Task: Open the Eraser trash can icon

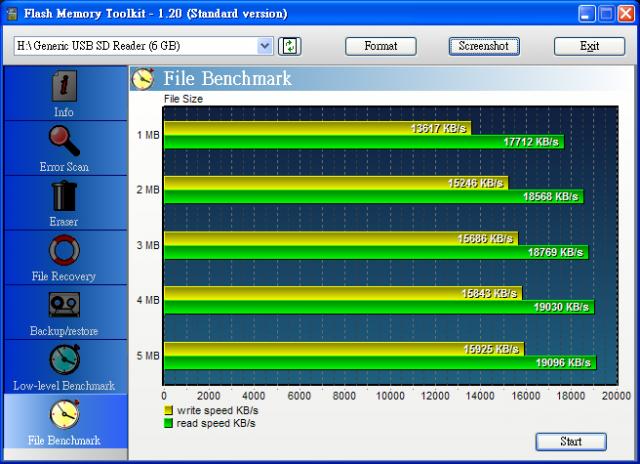Action: click(x=64, y=196)
